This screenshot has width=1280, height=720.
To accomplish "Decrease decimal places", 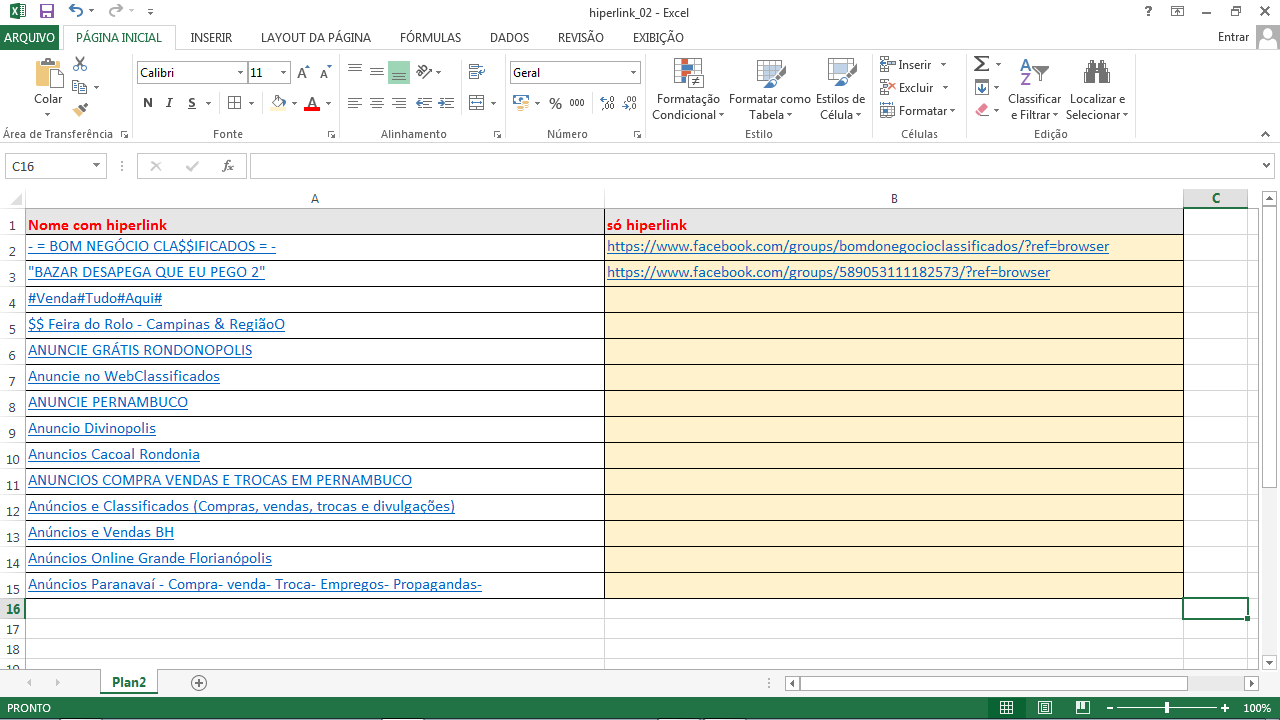I will tap(630, 103).
